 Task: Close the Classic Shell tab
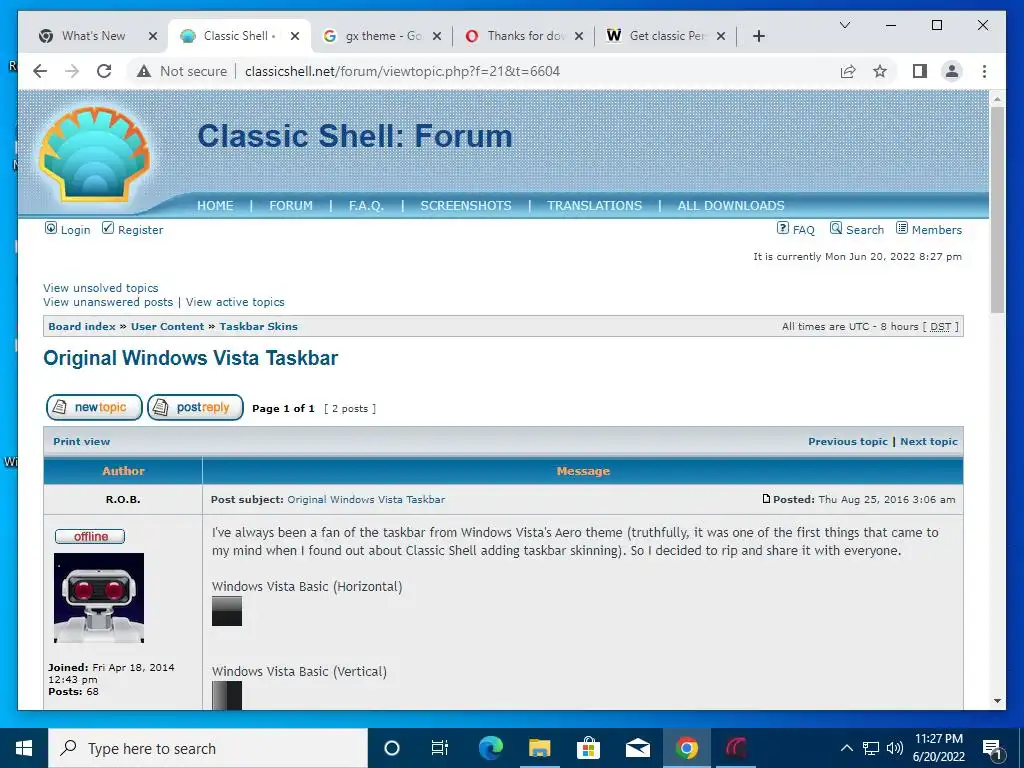(295, 36)
